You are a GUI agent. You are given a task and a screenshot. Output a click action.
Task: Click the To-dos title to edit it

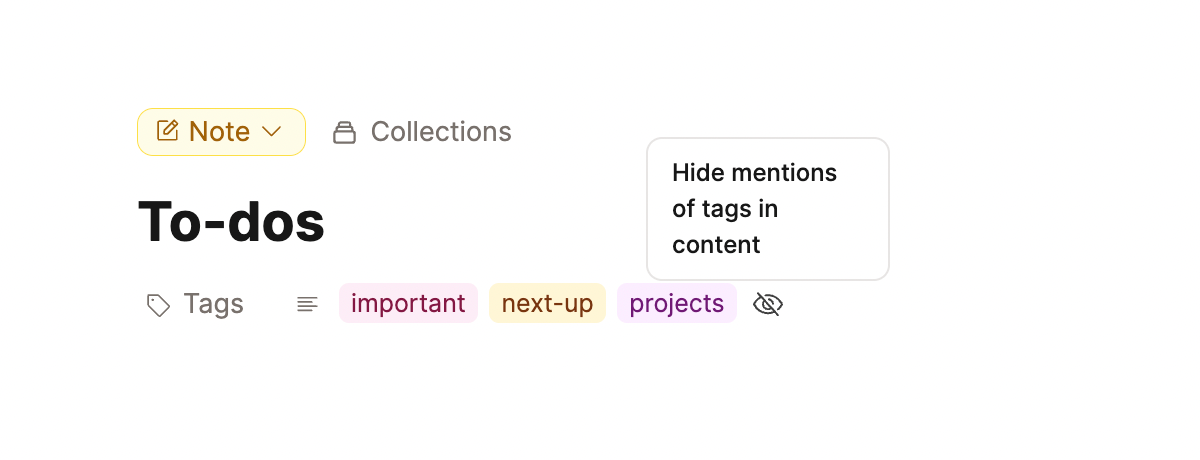pyautogui.click(x=231, y=221)
